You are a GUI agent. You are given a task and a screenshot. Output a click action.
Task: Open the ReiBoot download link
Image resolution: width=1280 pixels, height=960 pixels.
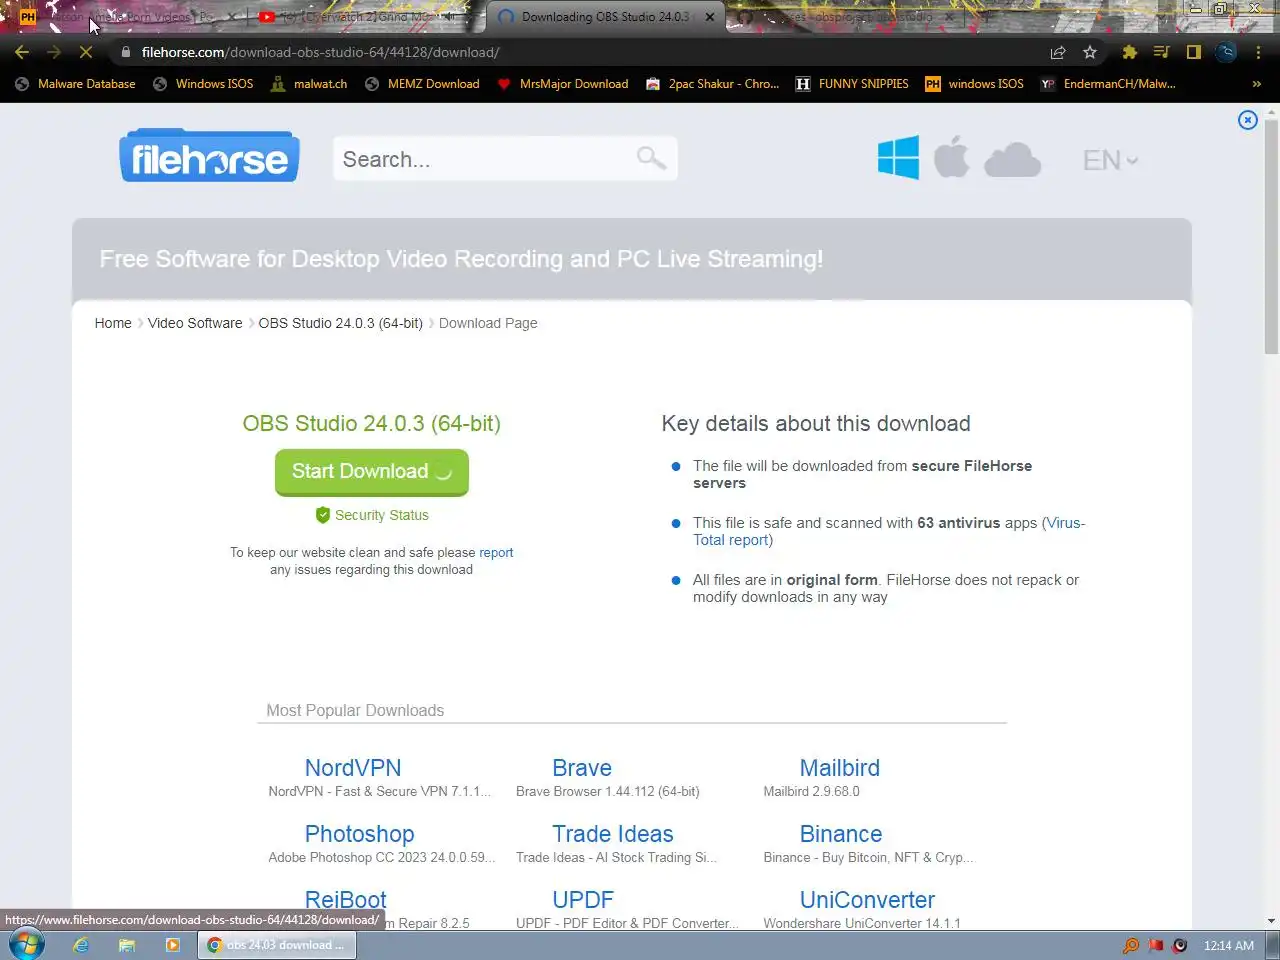pos(346,900)
